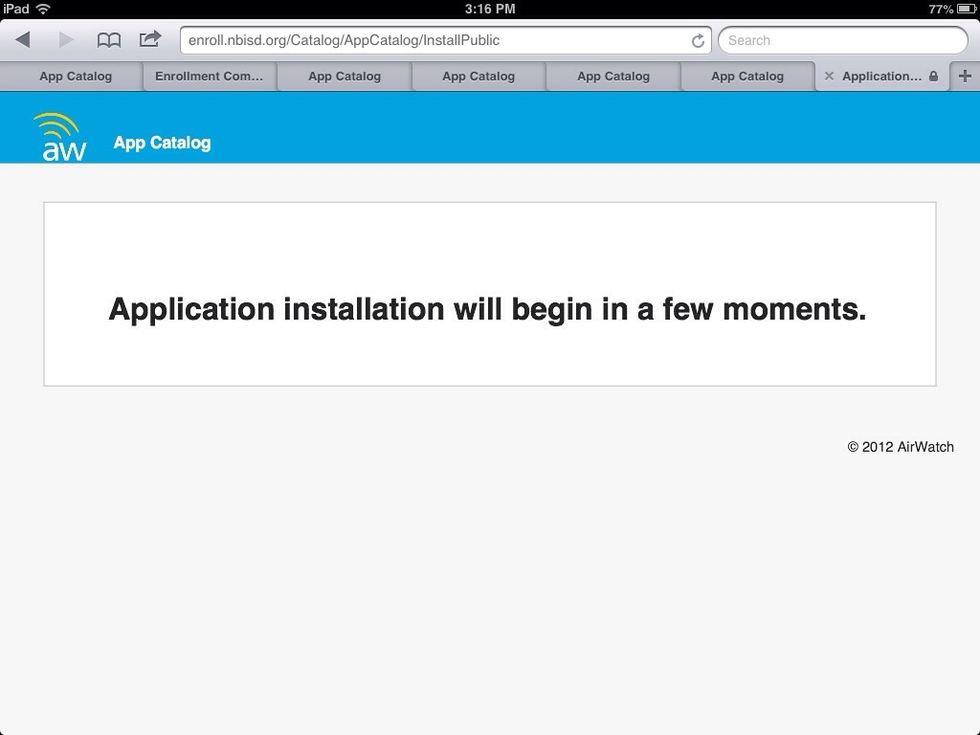The image size is (980, 735).
Task: Open a new tab with the plus button
Action: click(964, 75)
